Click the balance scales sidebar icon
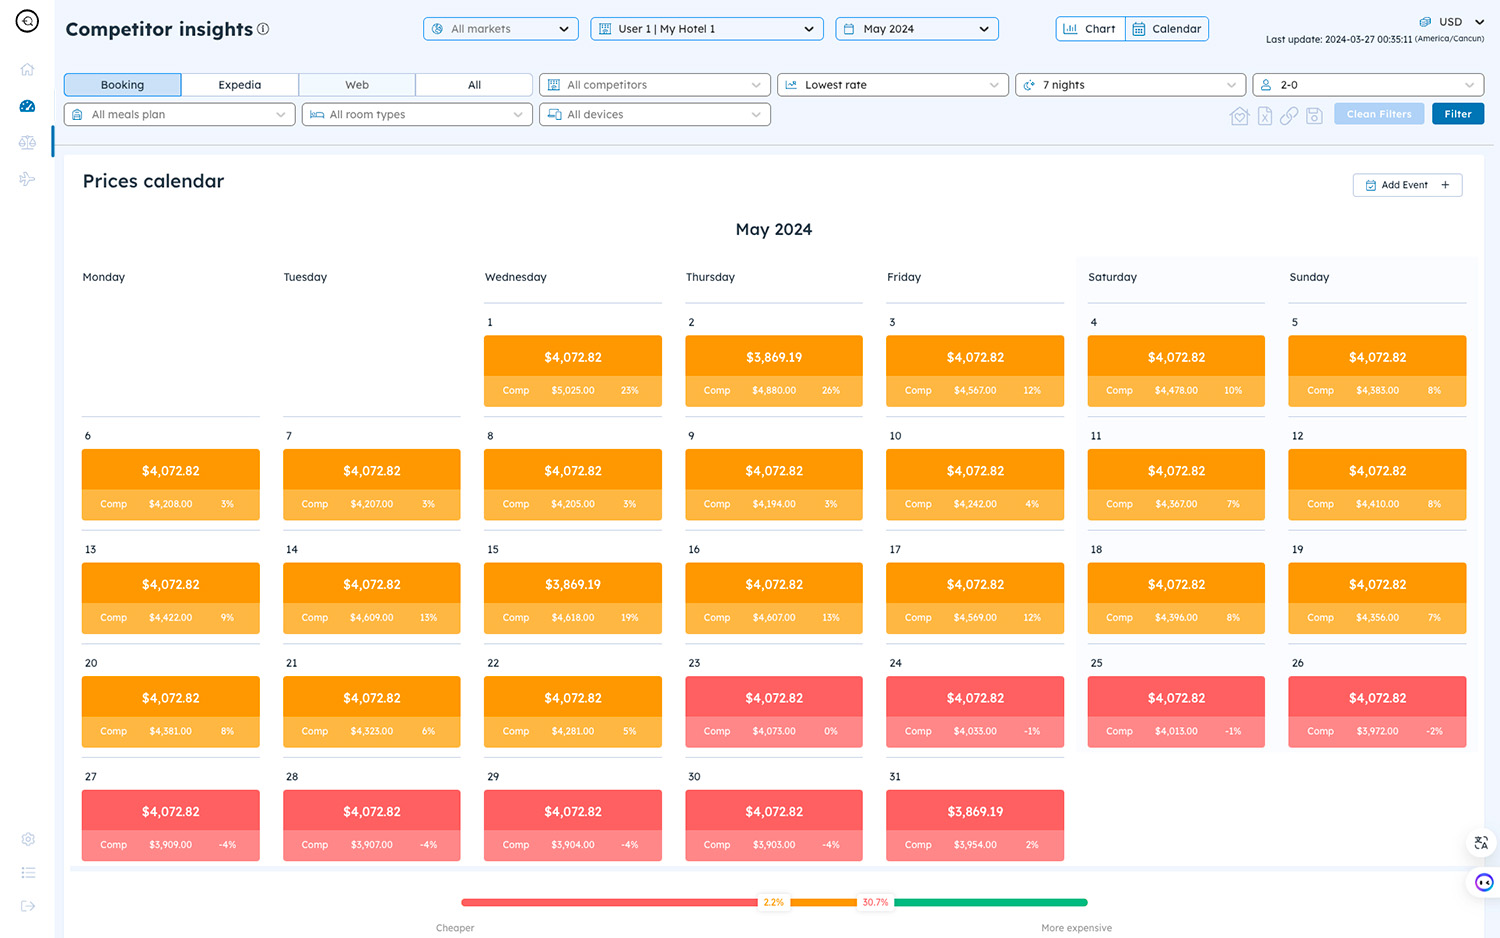1500x938 pixels. tap(27, 143)
